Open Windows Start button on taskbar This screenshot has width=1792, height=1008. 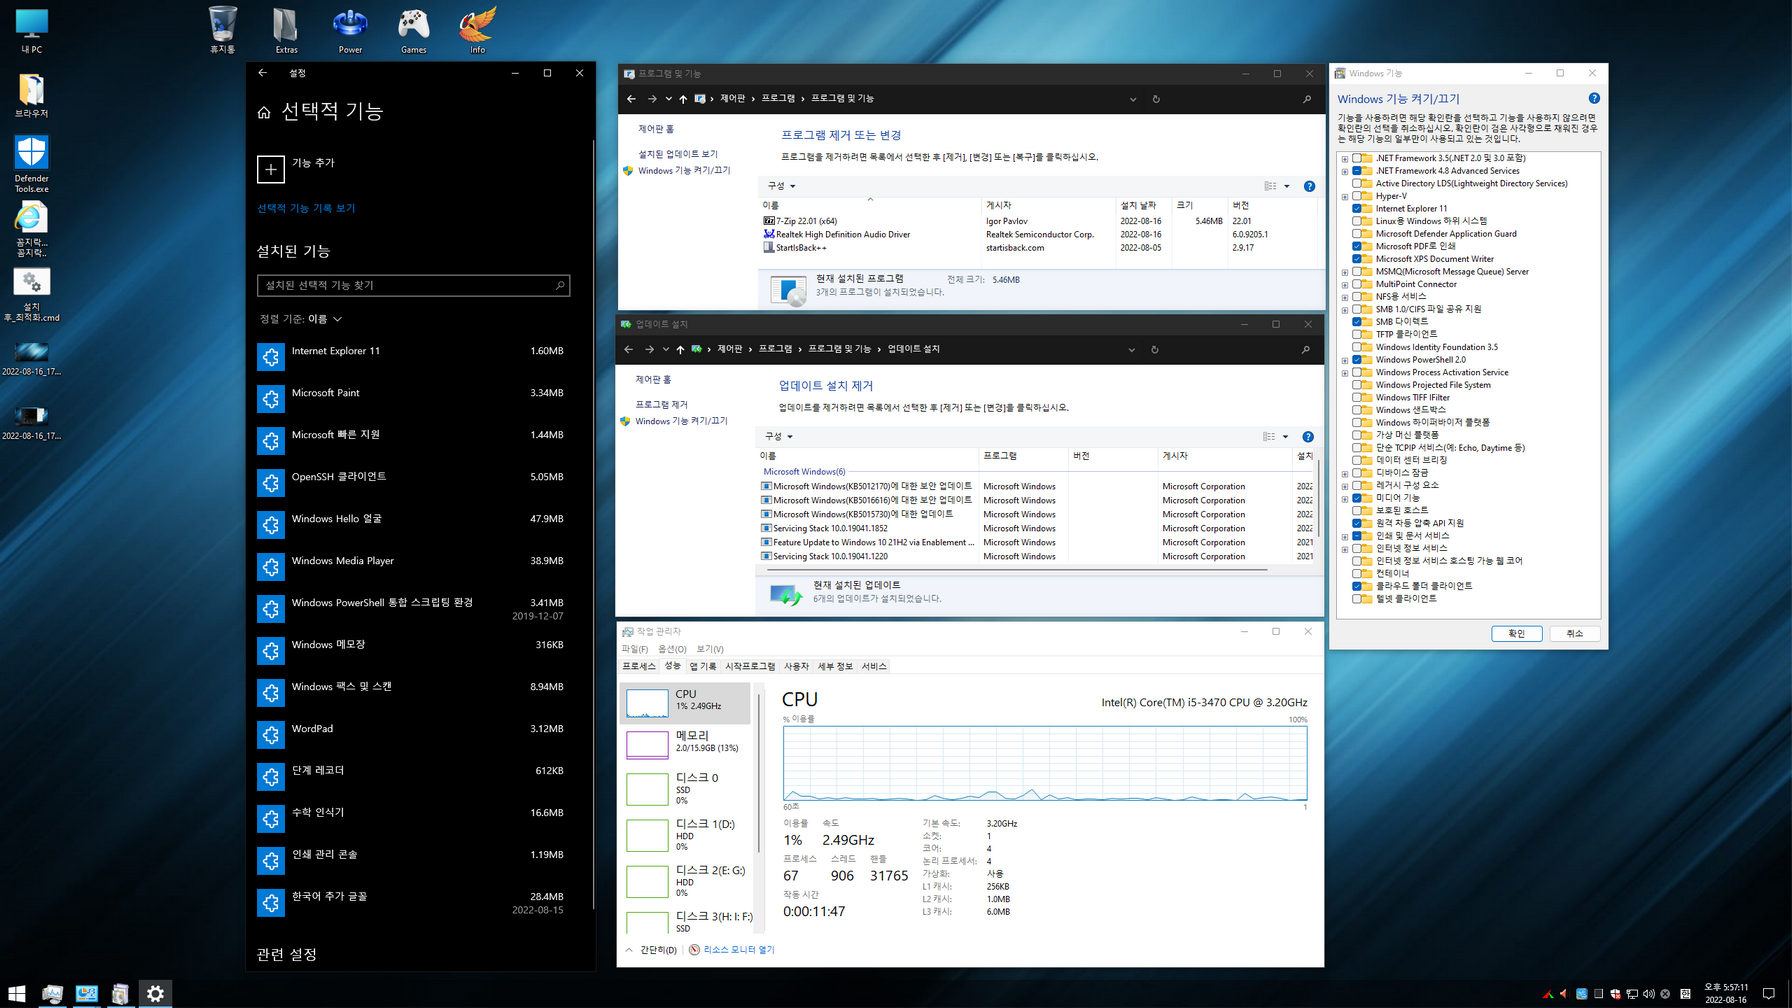pyautogui.click(x=16, y=993)
